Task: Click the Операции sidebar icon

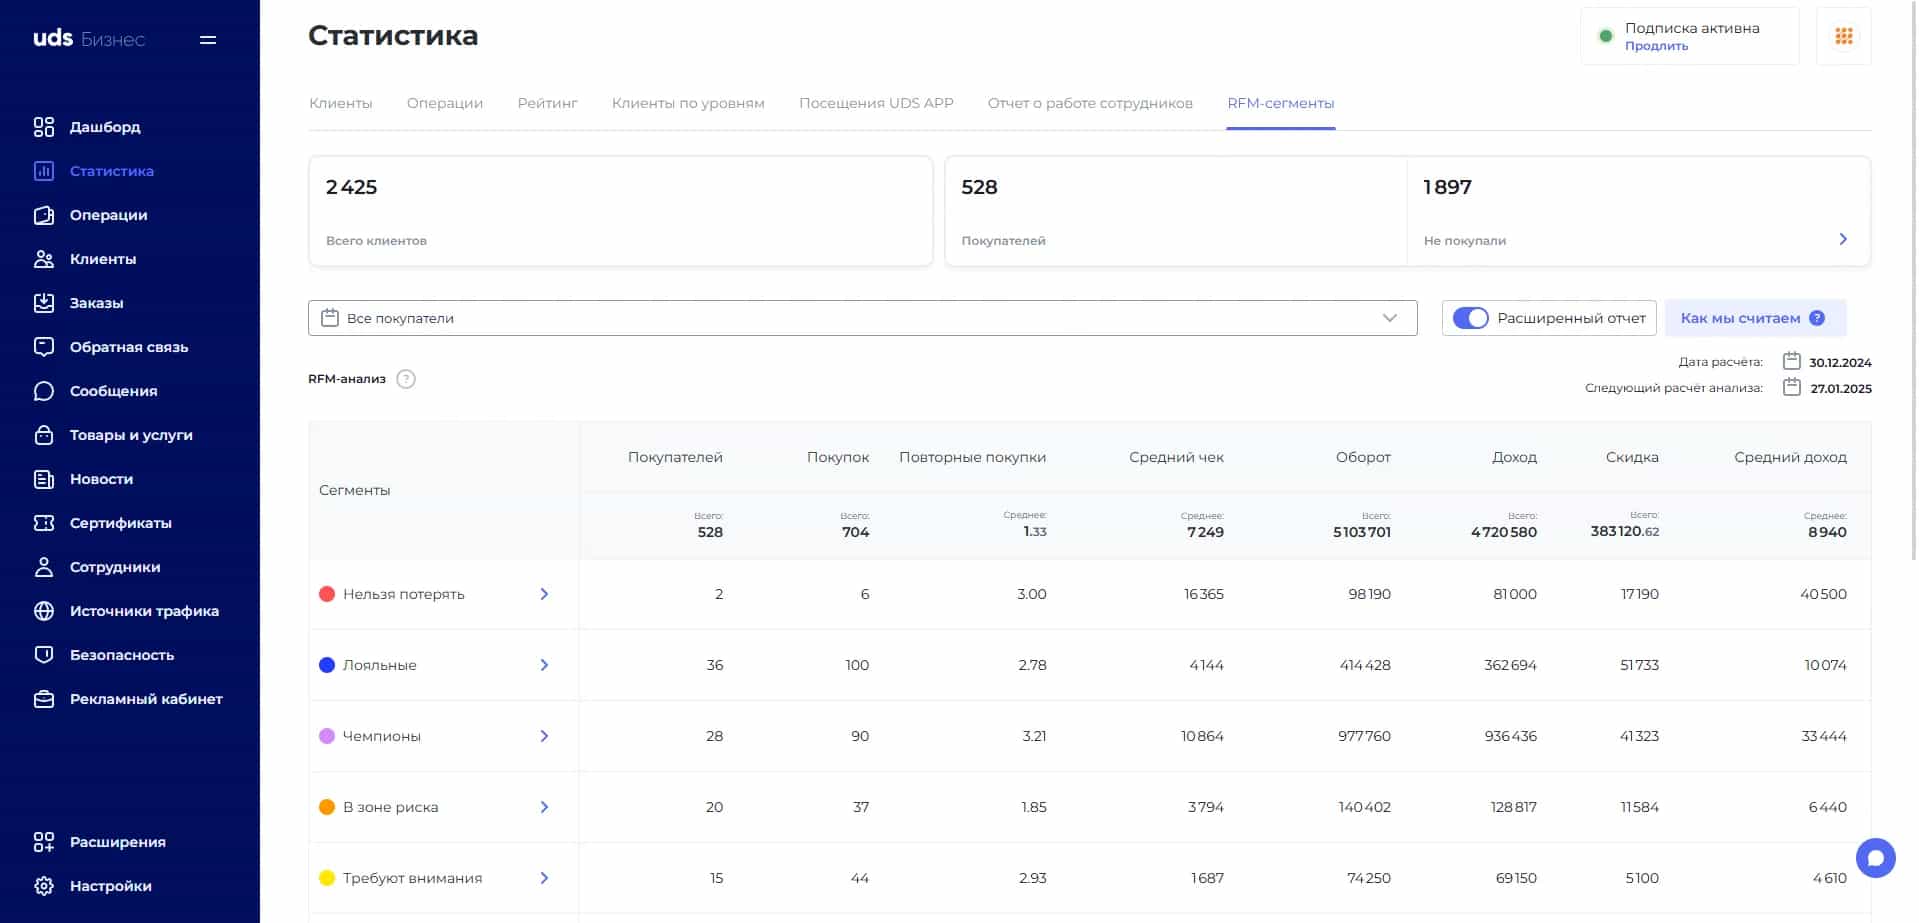Action: click(x=44, y=215)
